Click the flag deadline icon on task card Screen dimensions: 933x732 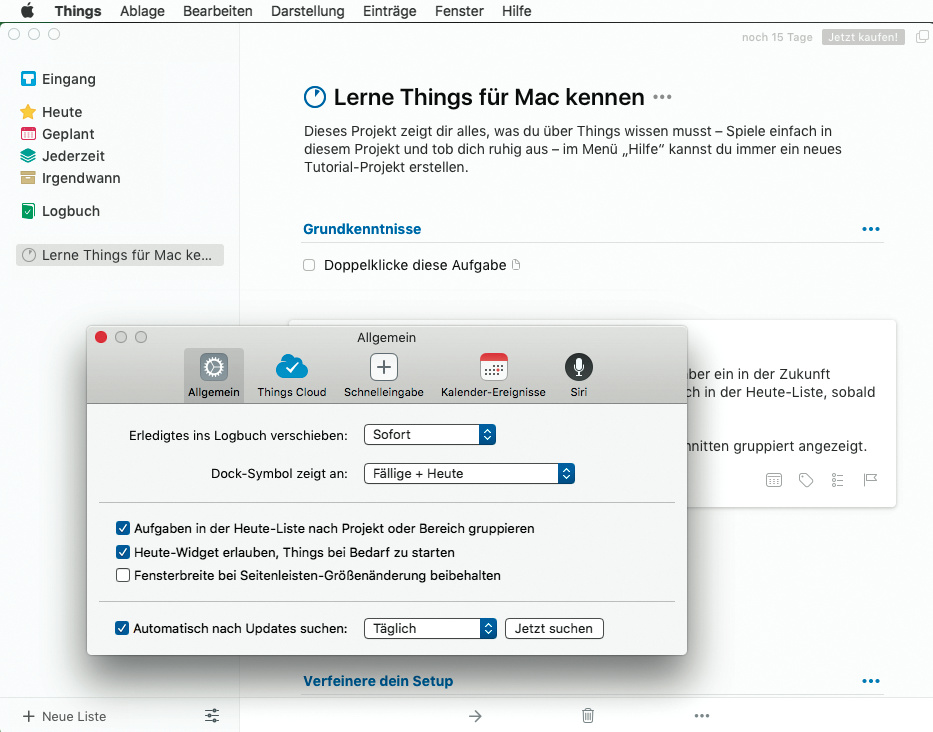[x=870, y=480]
